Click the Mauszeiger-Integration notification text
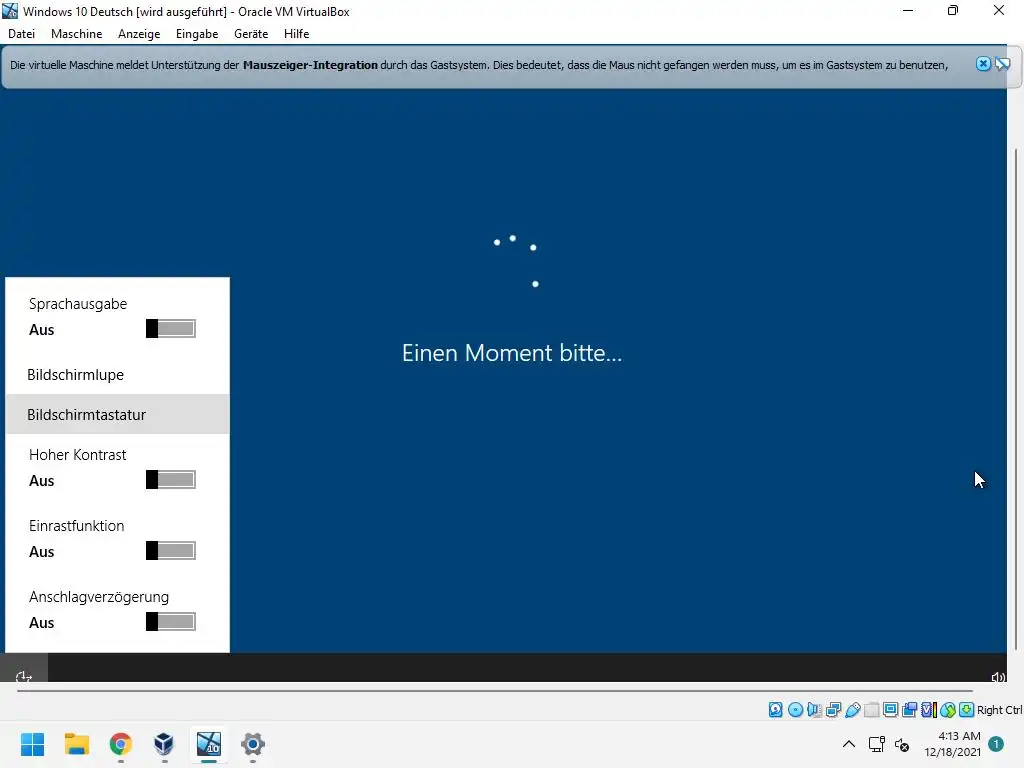Image resolution: width=1024 pixels, height=768 pixels. click(310, 65)
